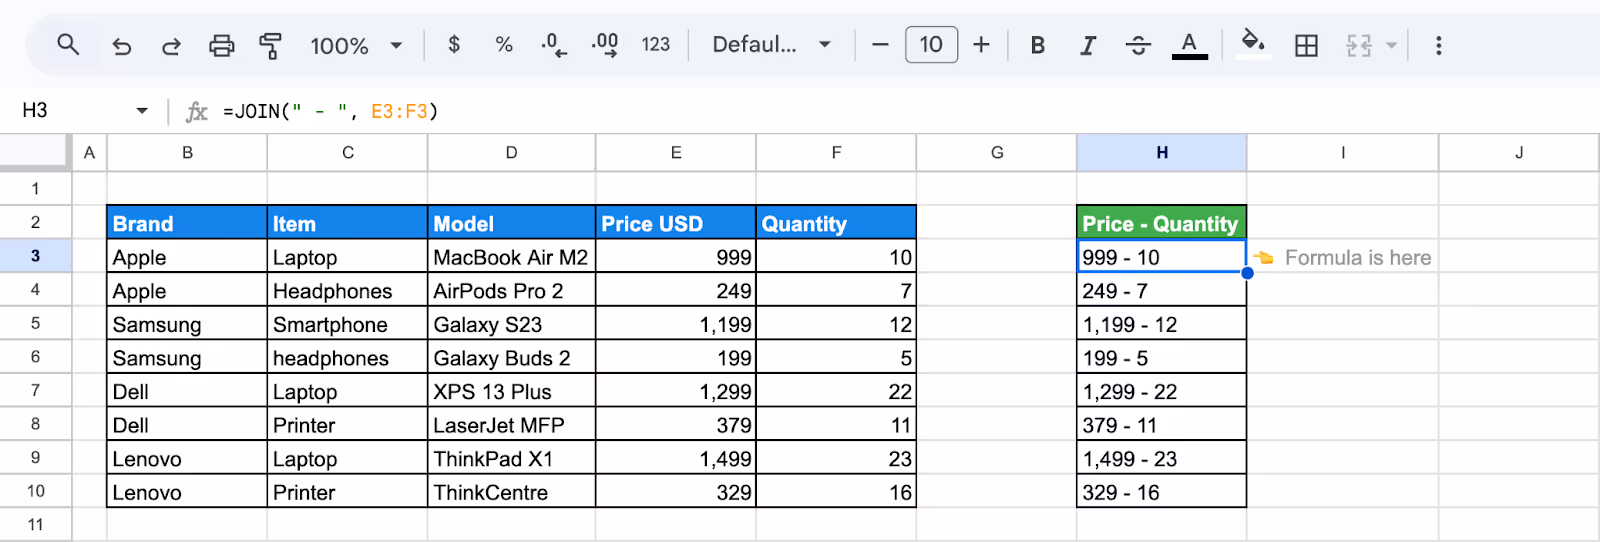Select column B header
Screen dimensions: 1600x542
tap(187, 153)
